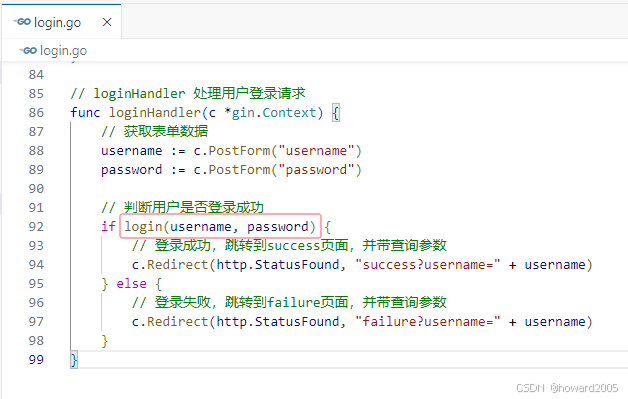The height and width of the screenshot is (399, 628).
Task: Click line number 92 in the gutter
Action: pos(36,227)
